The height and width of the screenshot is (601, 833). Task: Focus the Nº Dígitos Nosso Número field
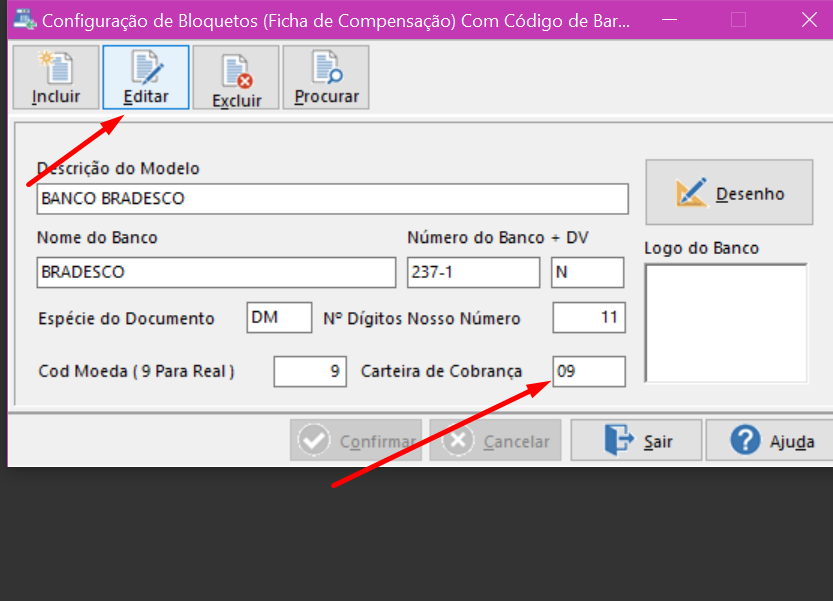589,318
